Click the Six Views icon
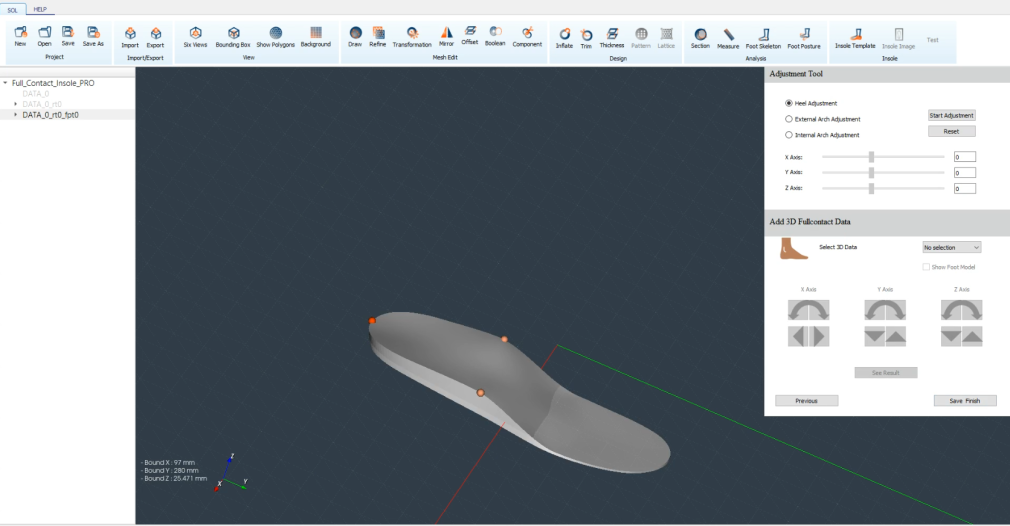Image resolution: width=1010 pixels, height=526 pixels. (x=194, y=36)
